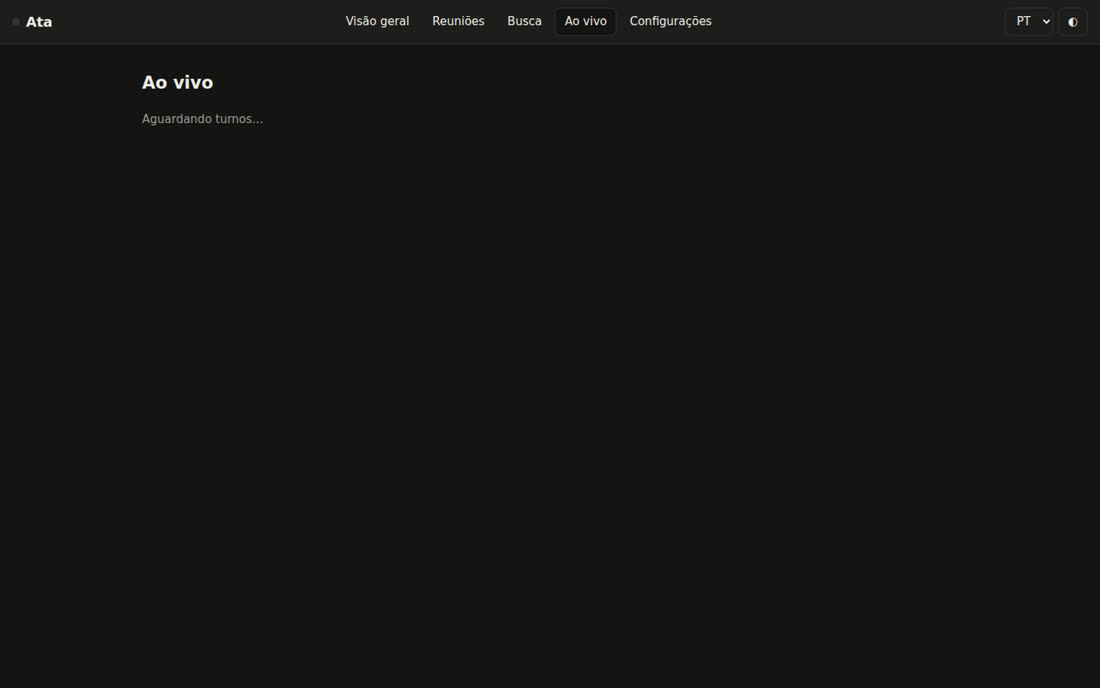
Task: Click the empty live transcript area
Action: 550,407
